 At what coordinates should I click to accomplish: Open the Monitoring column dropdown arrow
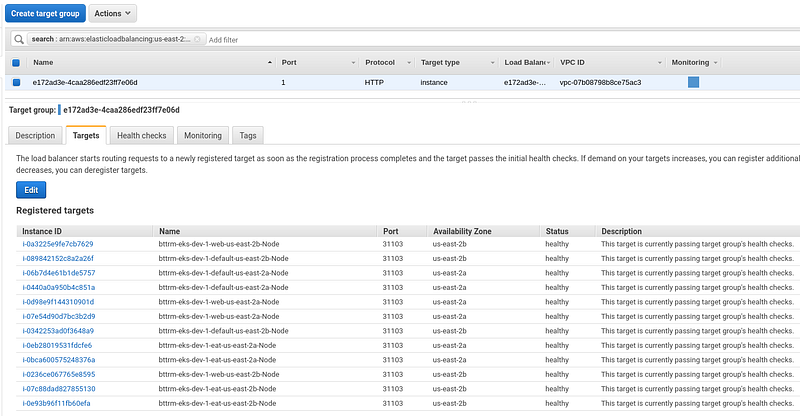click(x=715, y=63)
